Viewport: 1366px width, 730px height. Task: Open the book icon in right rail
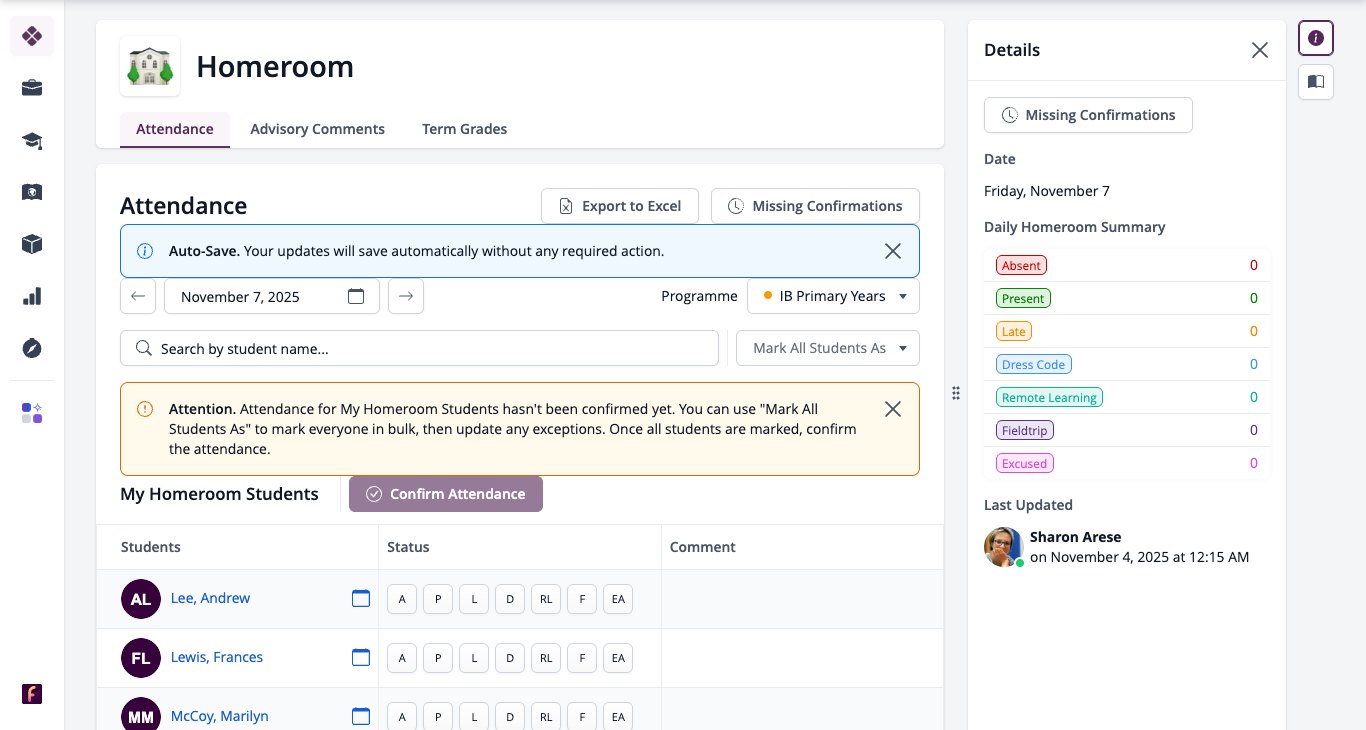click(x=1316, y=82)
